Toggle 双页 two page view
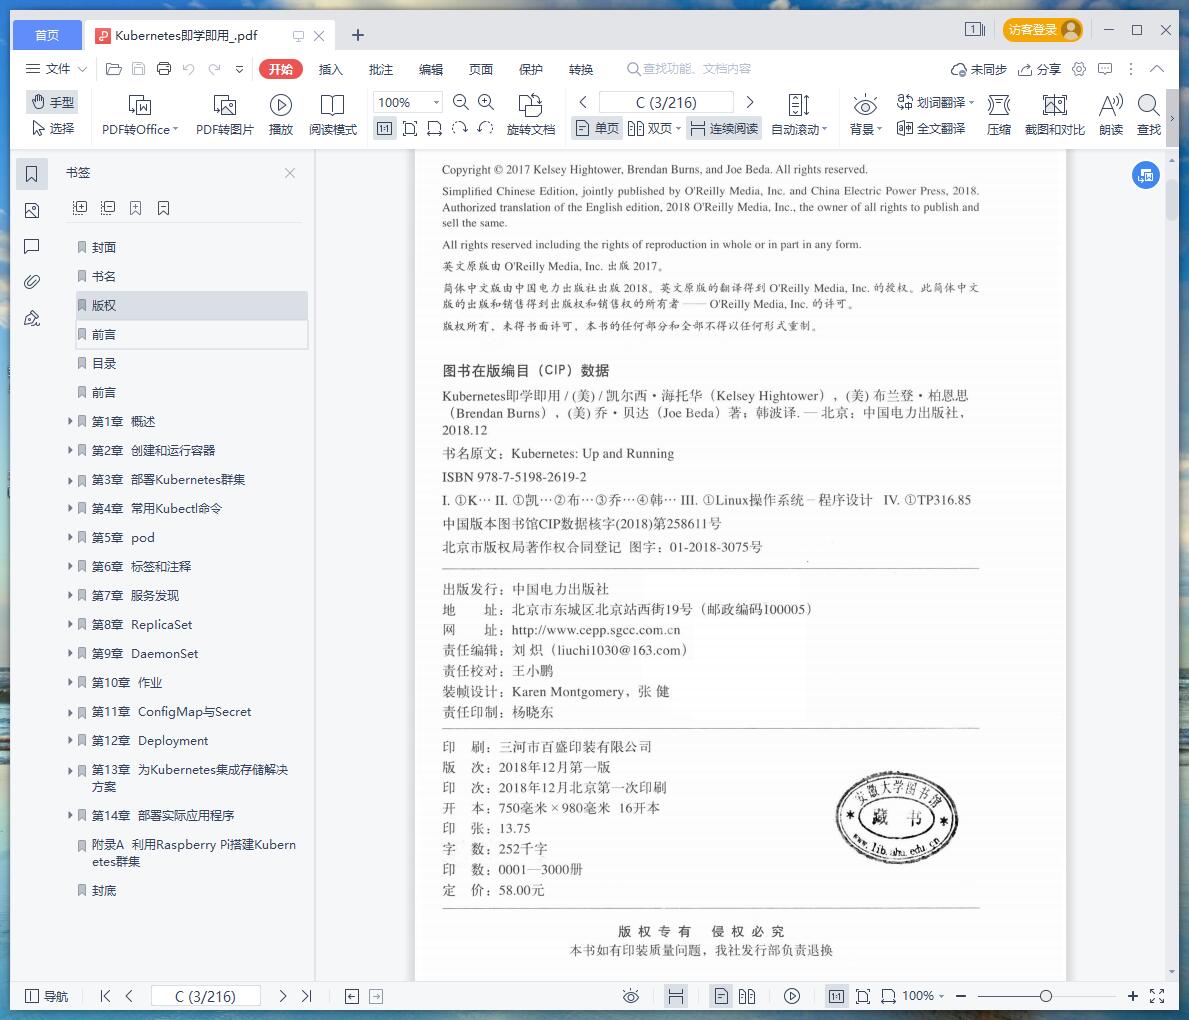Viewport: 1189px width, 1020px height. pos(654,128)
